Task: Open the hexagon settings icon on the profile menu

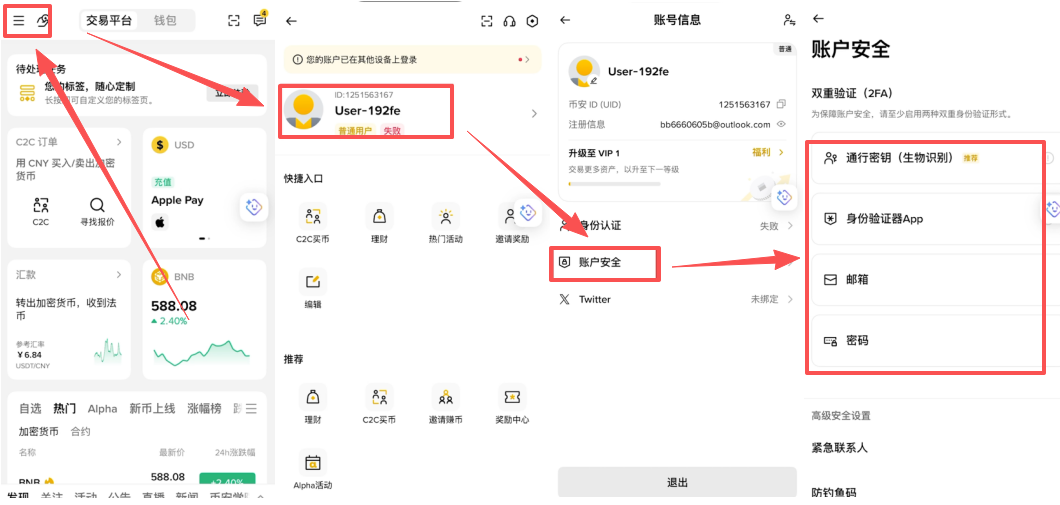Action: click(533, 21)
